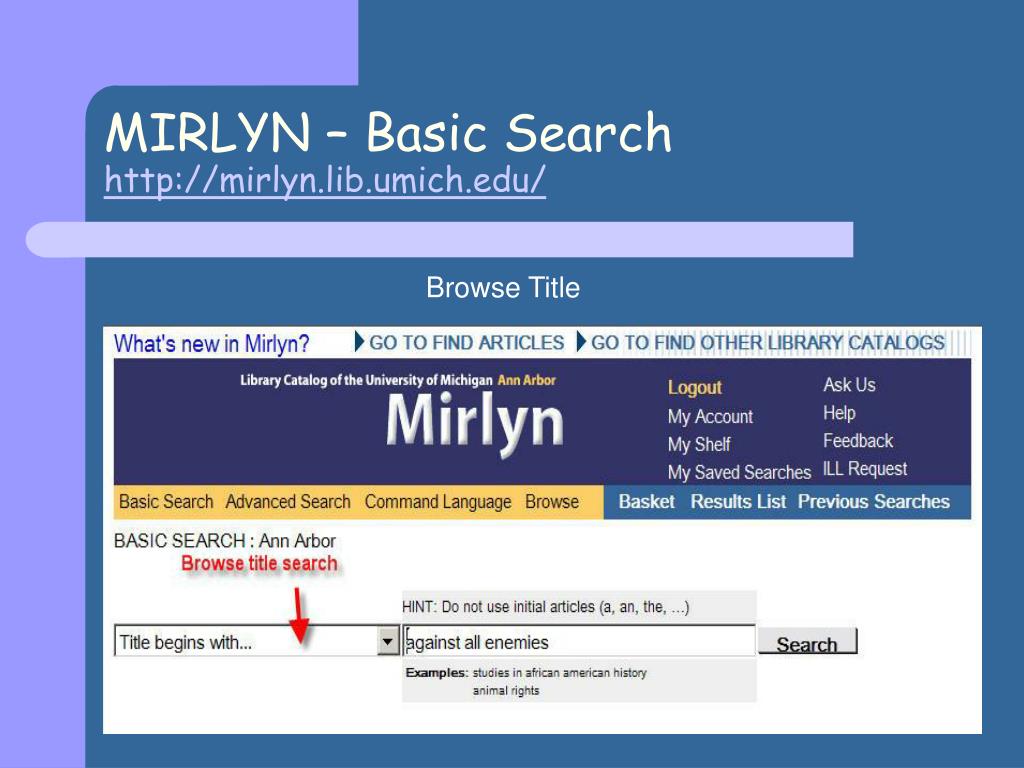The image size is (1024, 768).
Task: Open My Account
Action: pos(710,417)
